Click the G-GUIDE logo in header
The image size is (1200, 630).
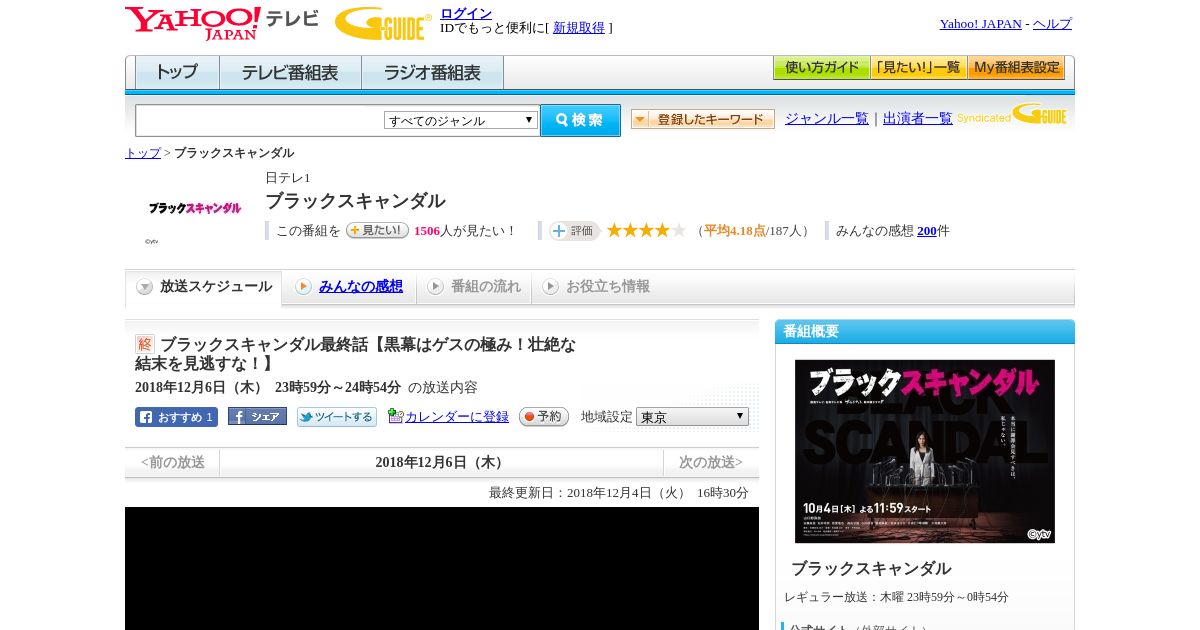pos(383,23)
